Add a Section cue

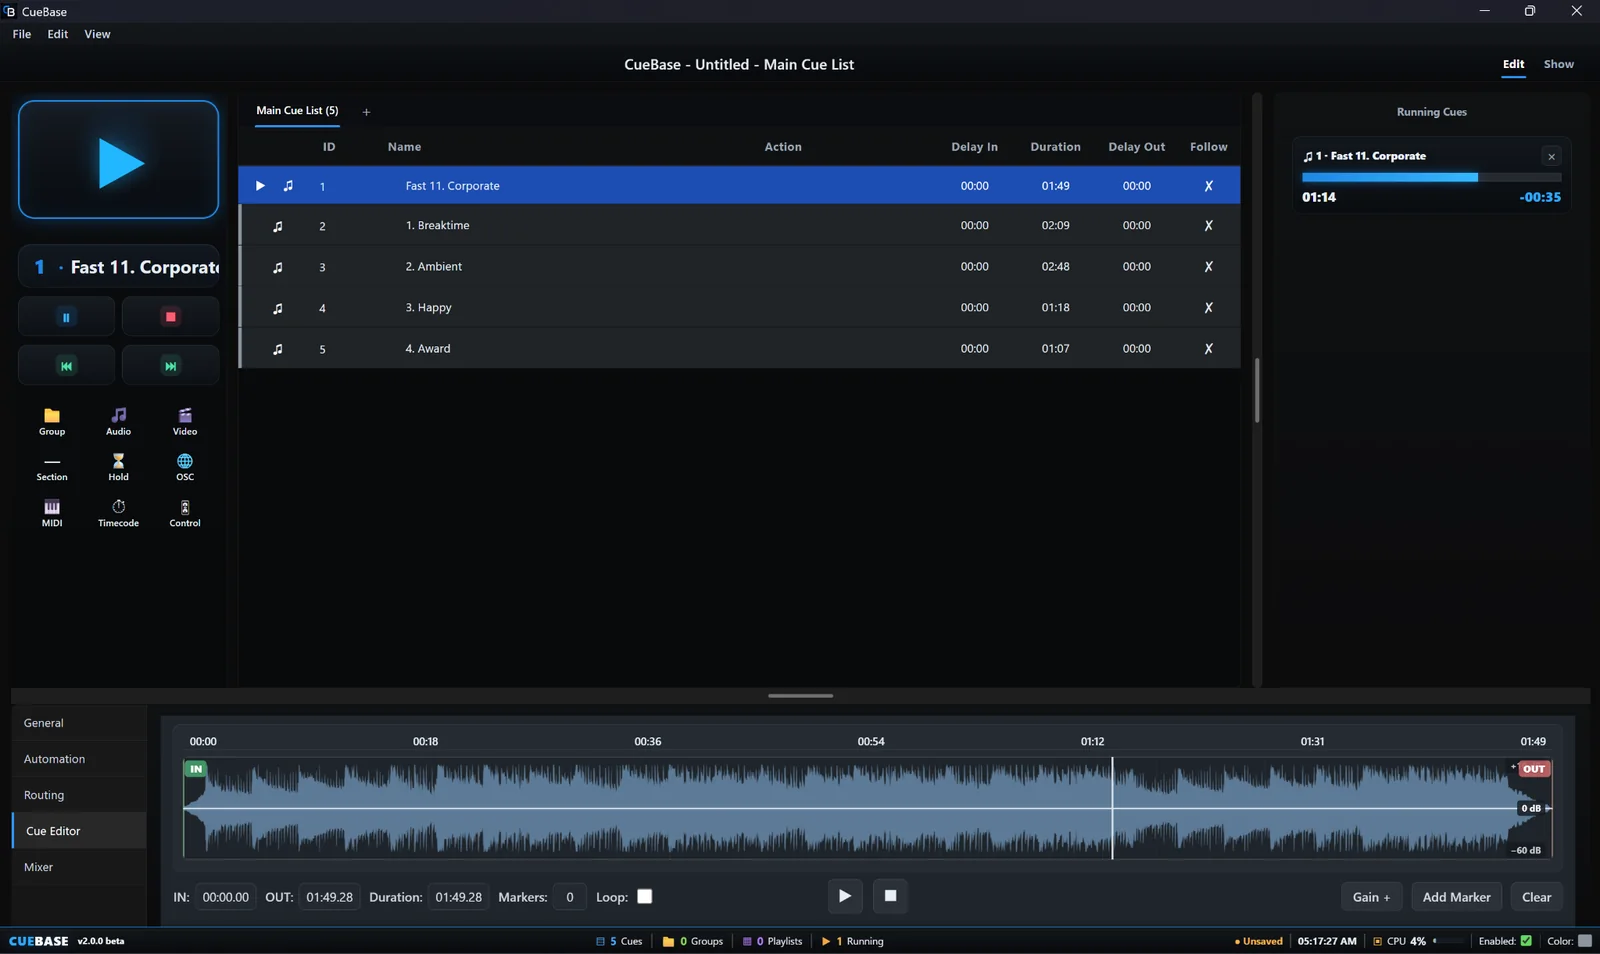(x=52, y=468)
